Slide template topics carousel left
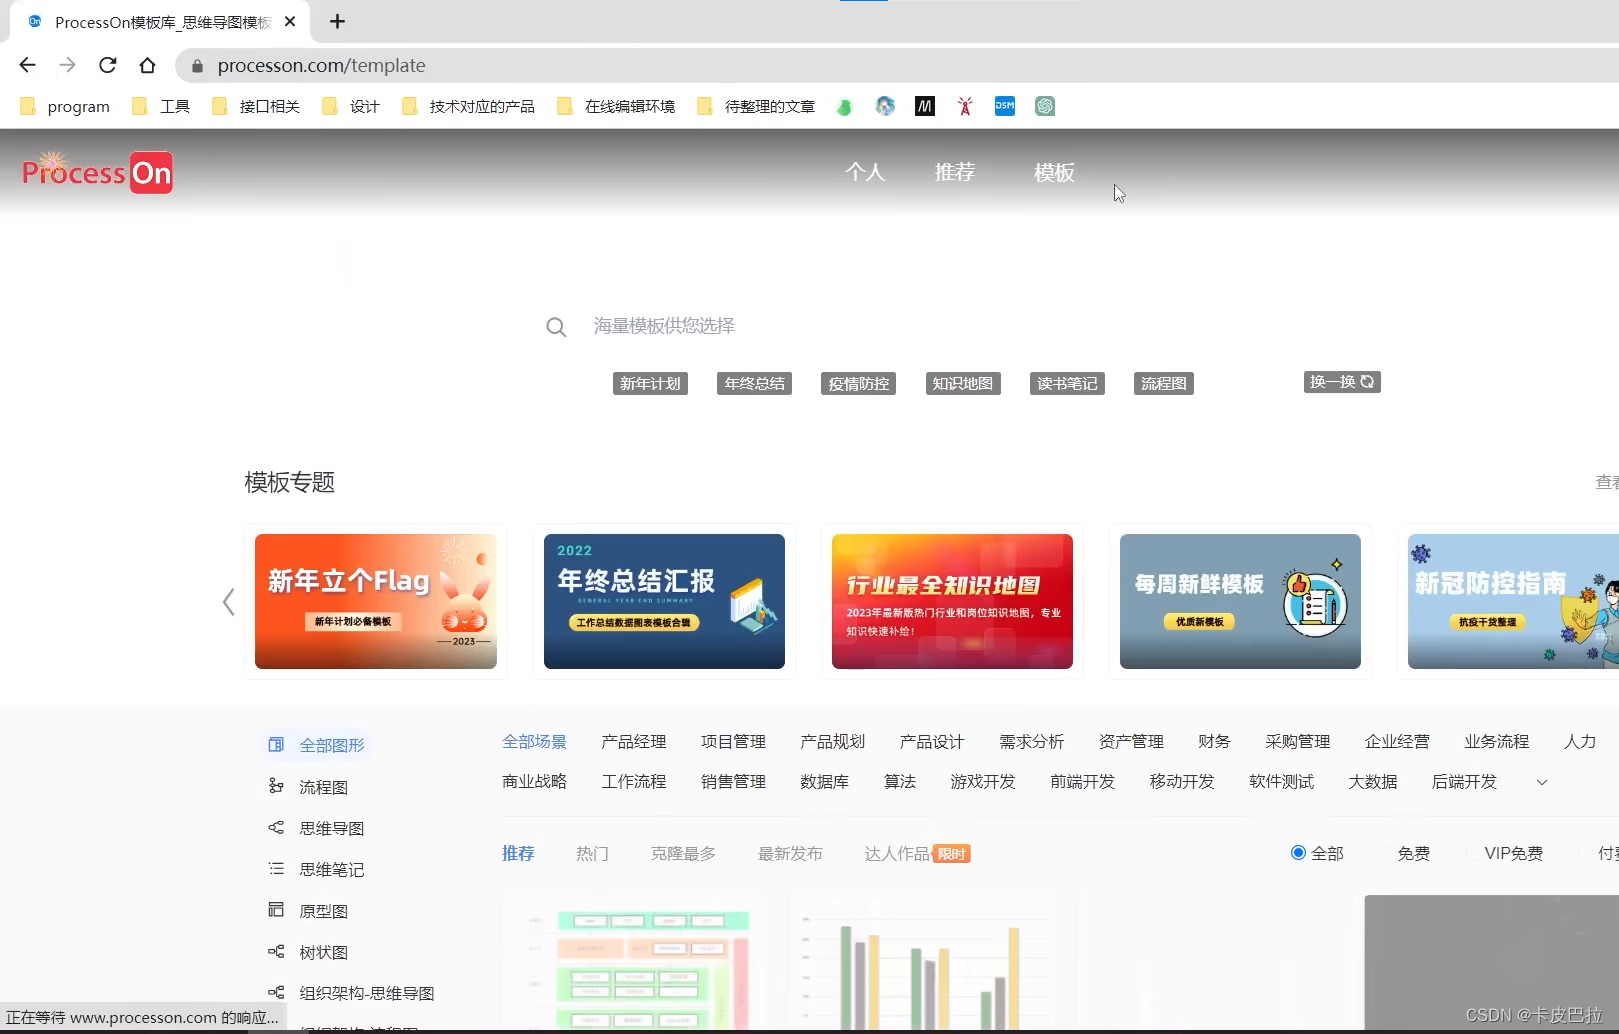 point(228,601)
